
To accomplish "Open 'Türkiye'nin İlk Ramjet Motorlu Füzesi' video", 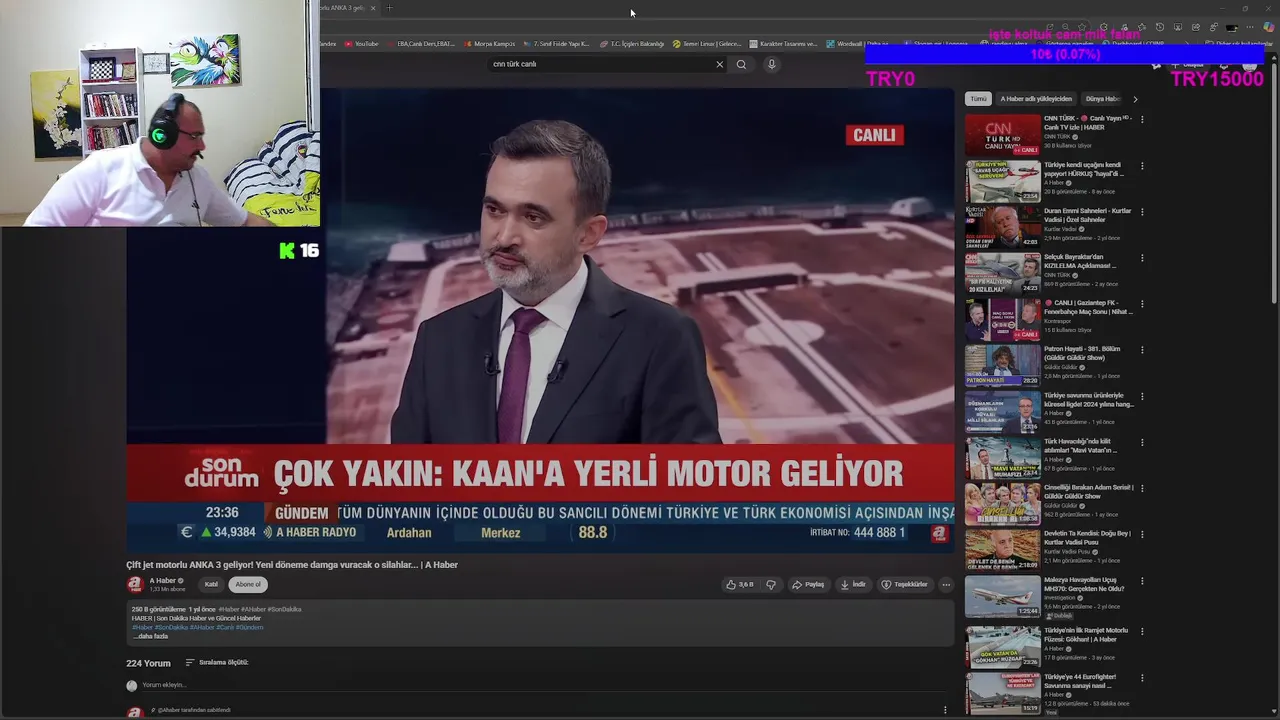I will (x=1086, y=634).
